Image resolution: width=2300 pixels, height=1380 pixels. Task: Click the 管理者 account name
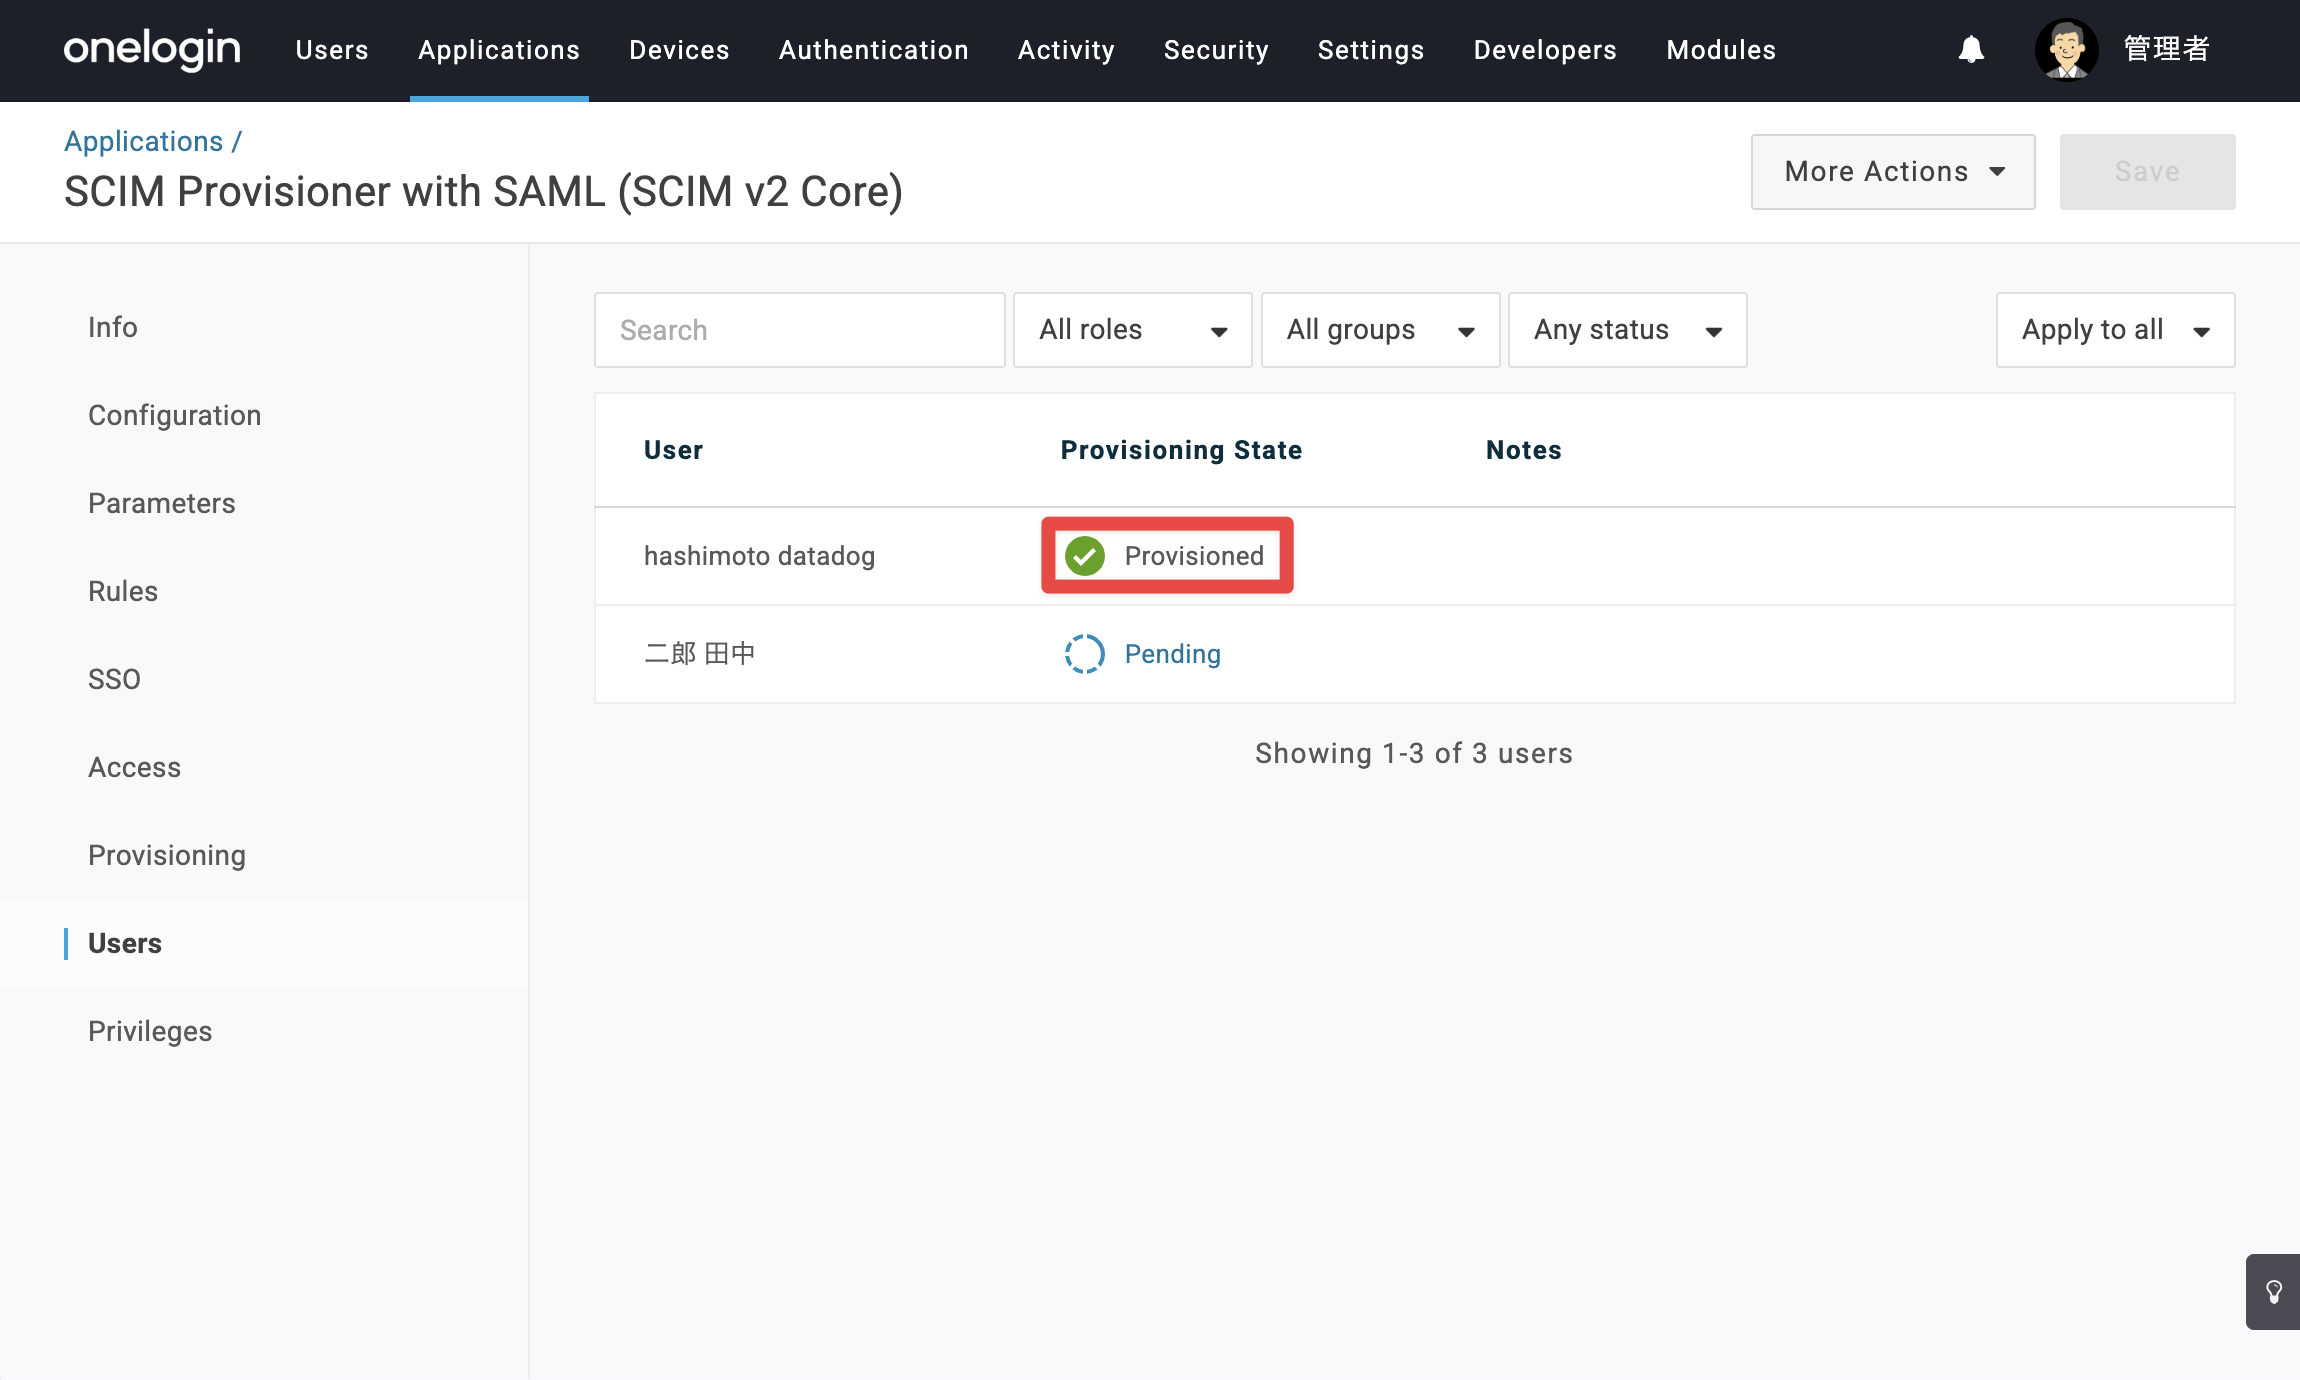[x=2167, y=49]
